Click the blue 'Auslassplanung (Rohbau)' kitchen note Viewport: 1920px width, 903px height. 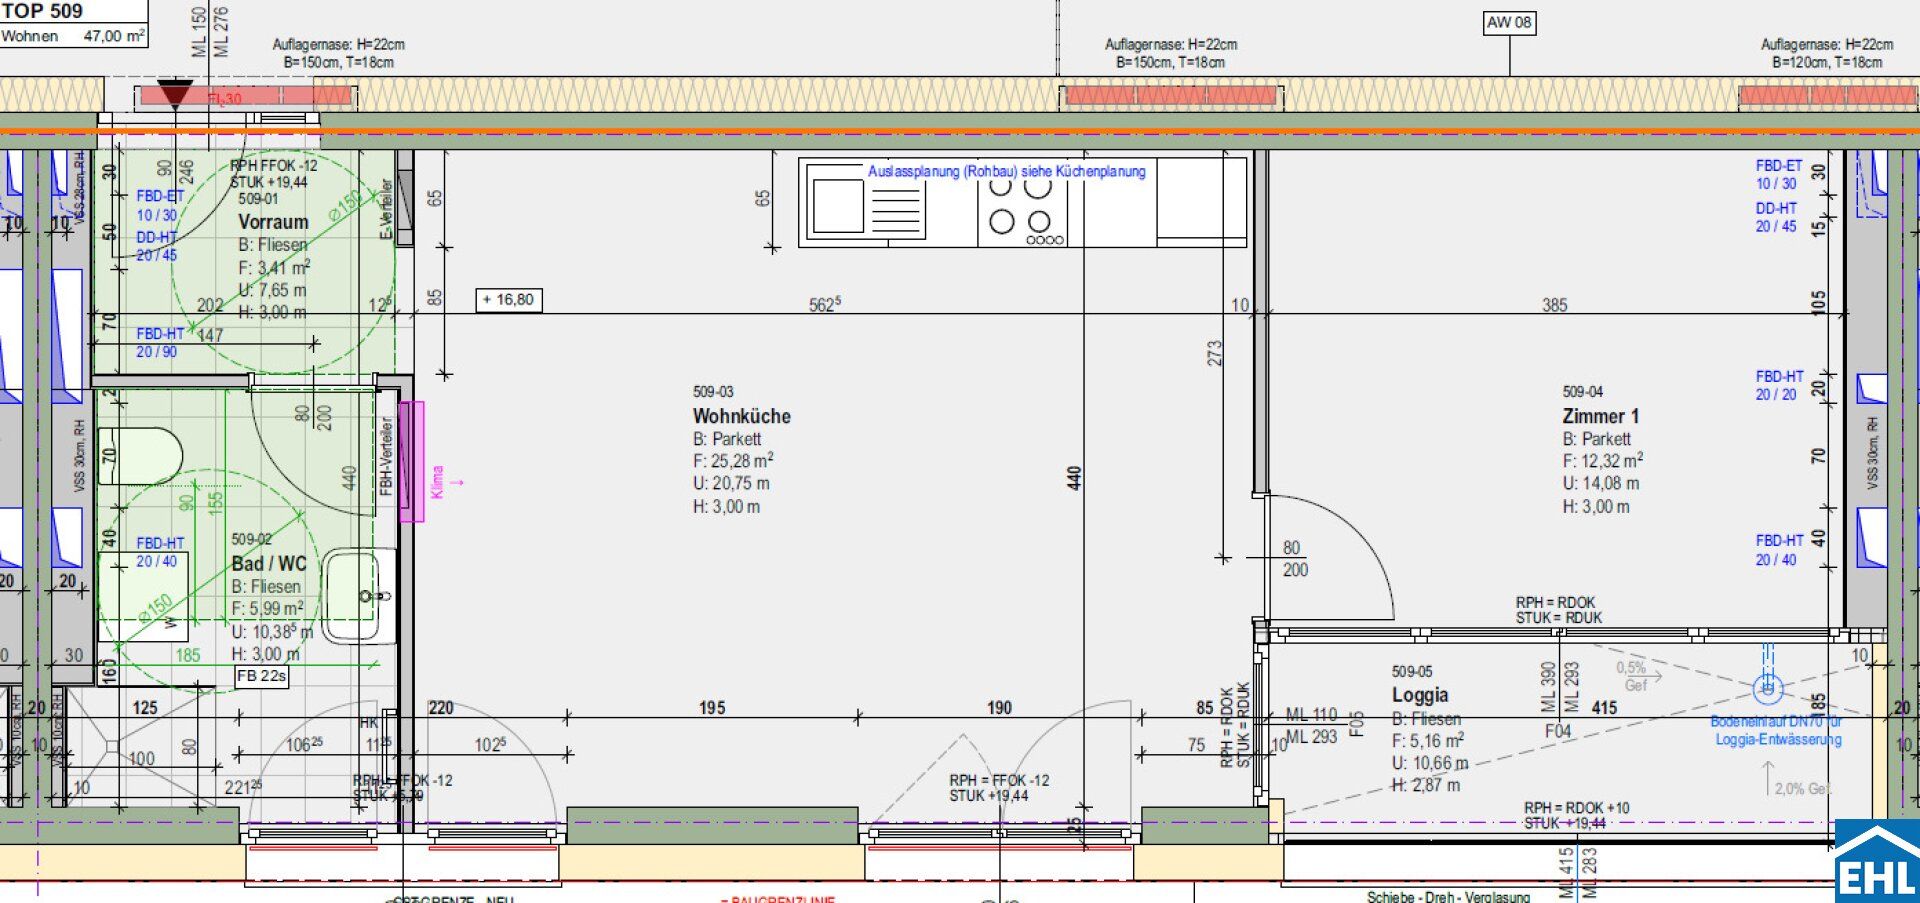(x=1006, y=171)
